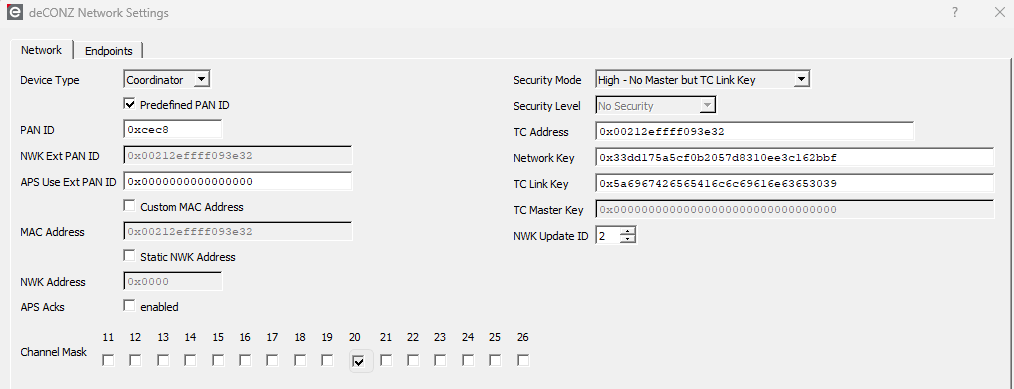Screen dimensions: 1014x389
Task: Tick the Static NWK Address checkbox
Action: (x=129, y=256)
